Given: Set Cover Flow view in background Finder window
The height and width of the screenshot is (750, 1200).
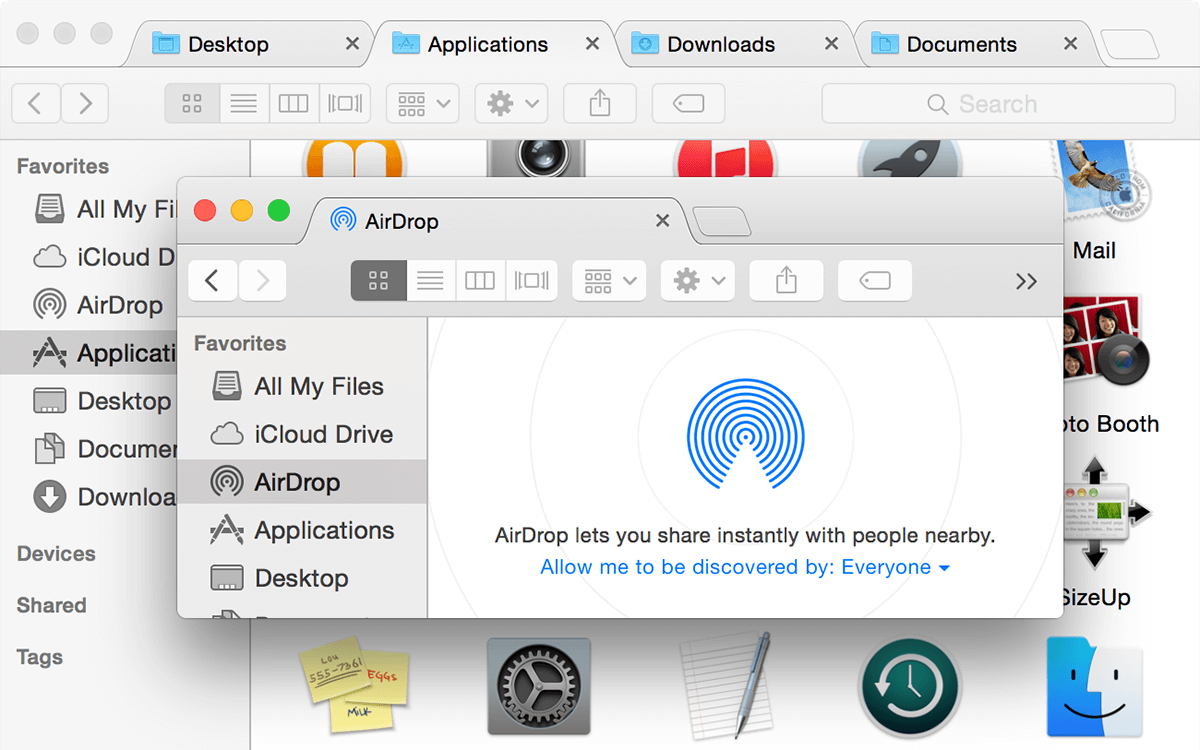Looking at the screenshot, I should (345, 103).
